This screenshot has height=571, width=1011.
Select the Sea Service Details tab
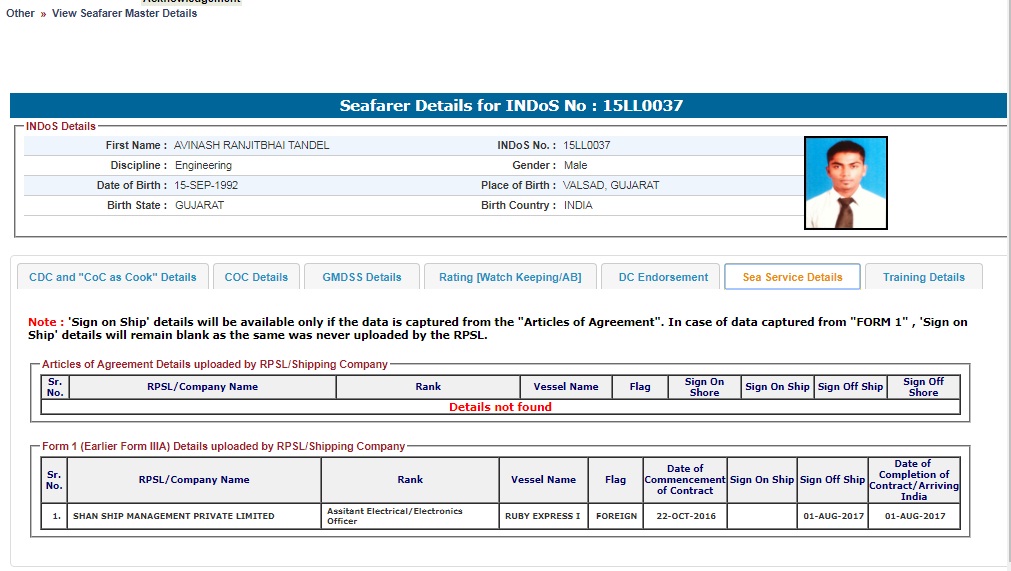[792, 277]
